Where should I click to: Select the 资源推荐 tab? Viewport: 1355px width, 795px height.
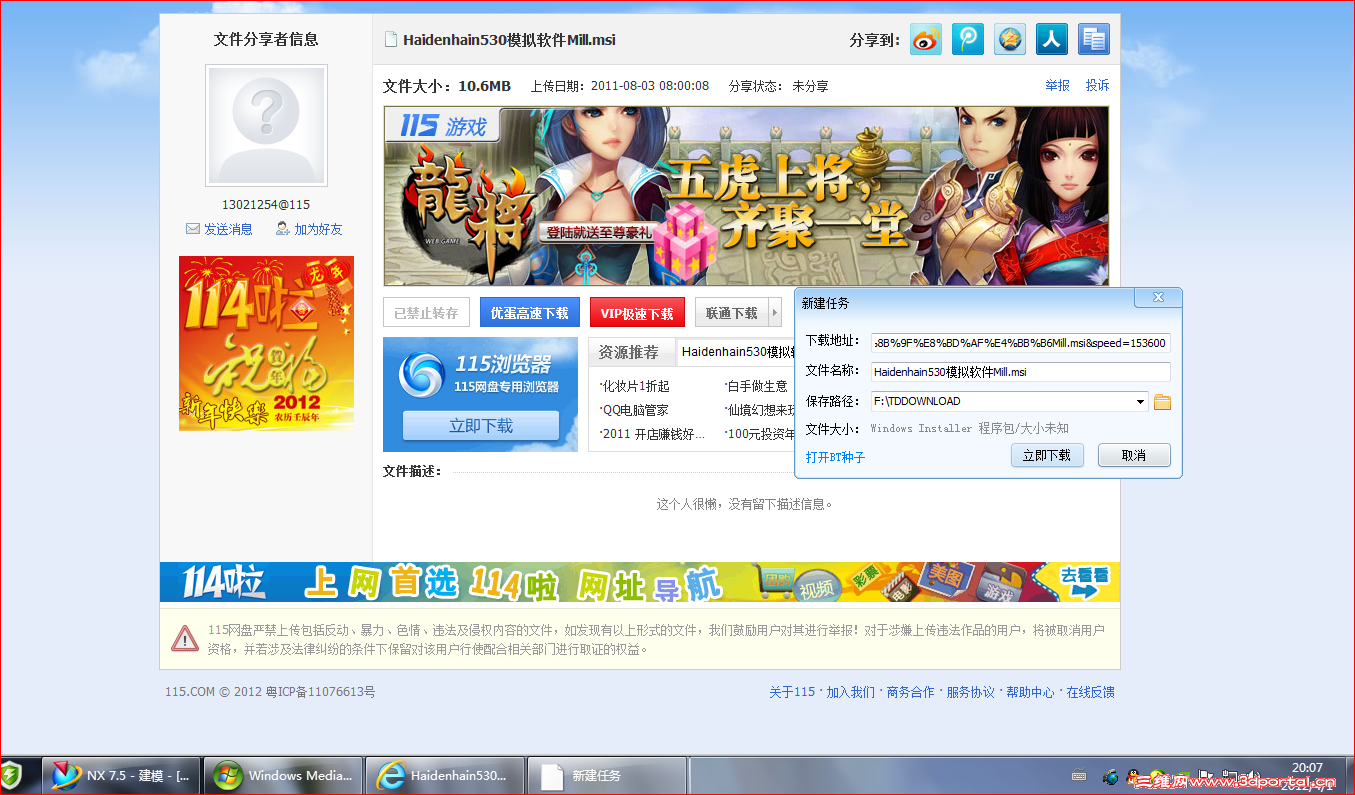pos(629,353)
